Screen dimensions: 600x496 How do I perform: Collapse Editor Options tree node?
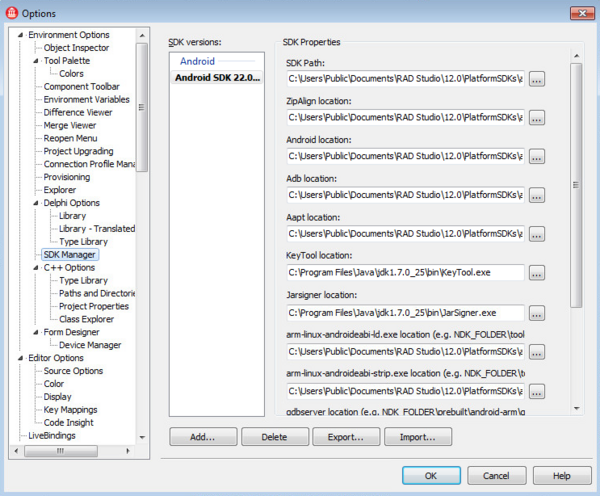[x=20, y=358]
